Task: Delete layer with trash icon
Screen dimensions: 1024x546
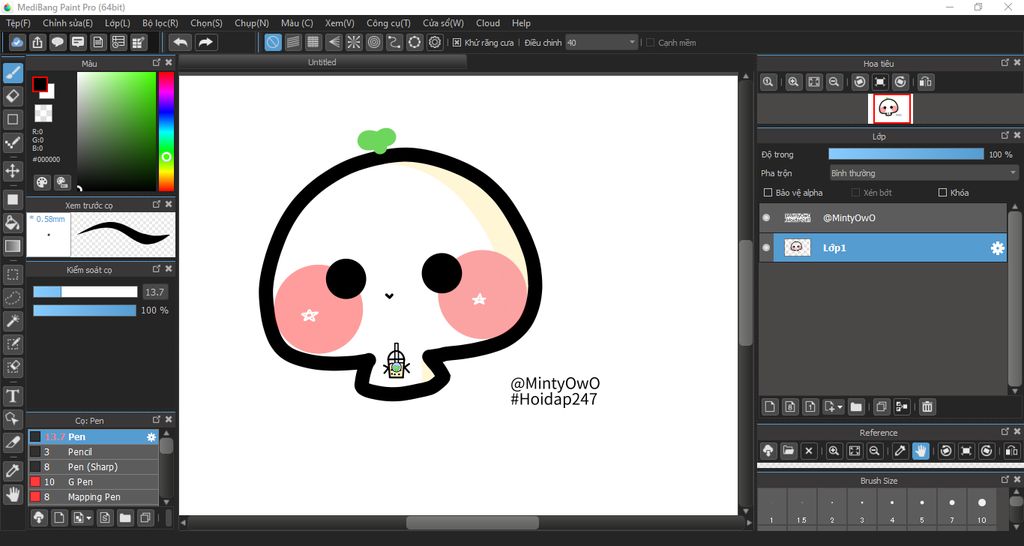Action: coord(927,407)
